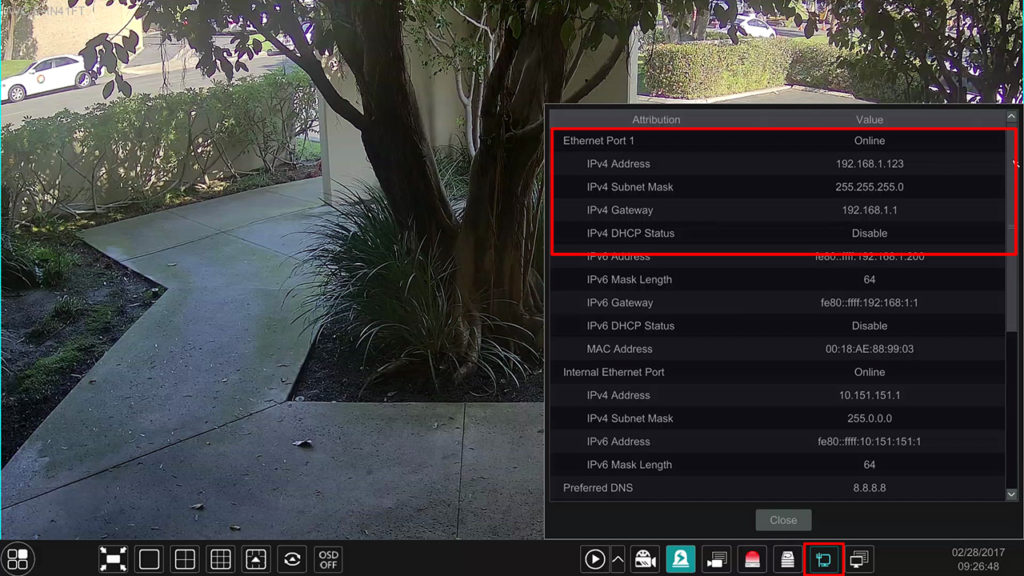Select Ethernet Port 1 IPv4 DHCP Status row
The height and width of the screenshot is (576, 1024).
[778, 233]
